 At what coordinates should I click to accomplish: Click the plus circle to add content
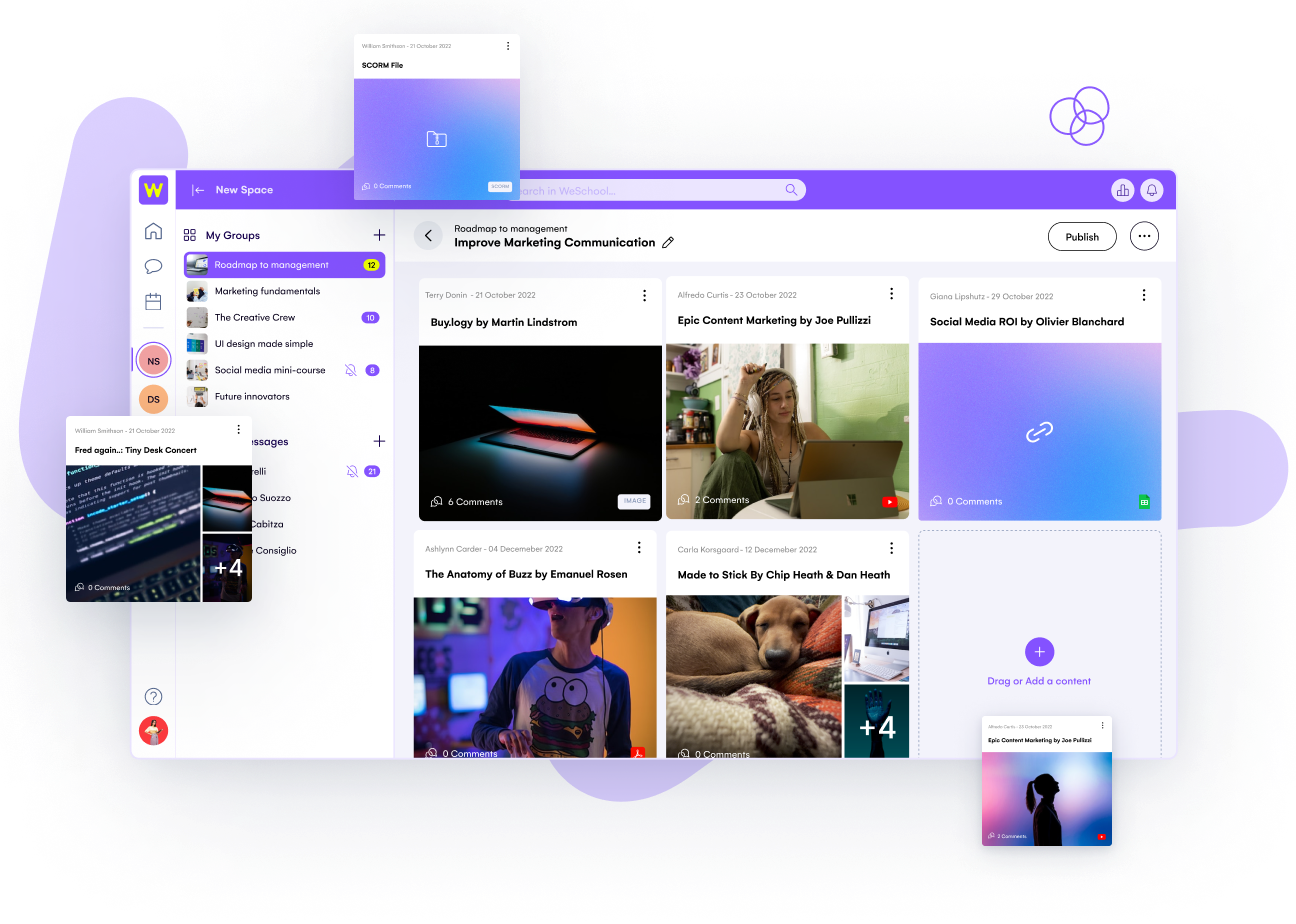click(x=1039, y=652)
